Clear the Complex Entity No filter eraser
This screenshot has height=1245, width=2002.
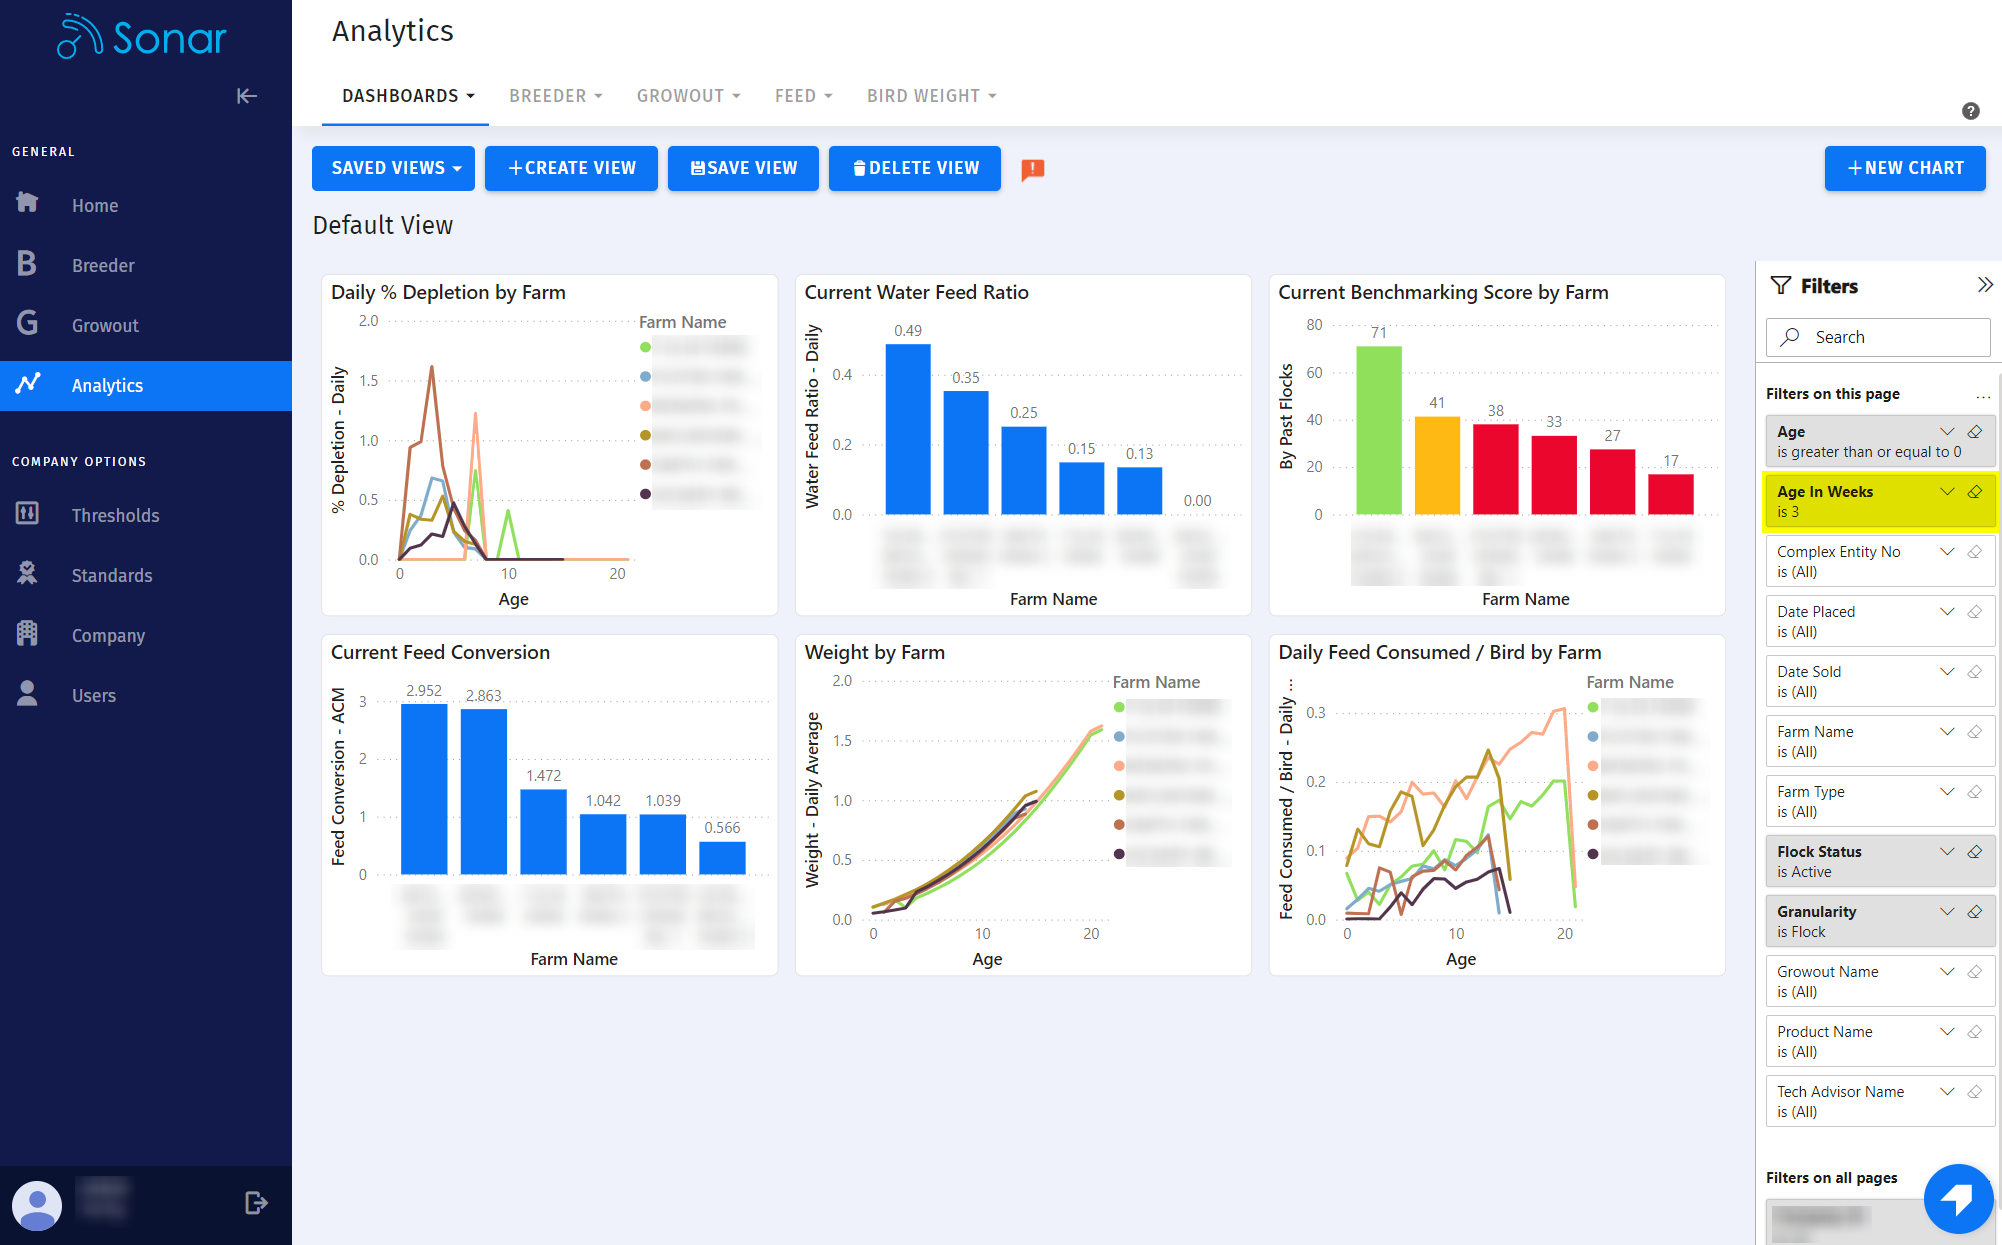coord(1975,552)
